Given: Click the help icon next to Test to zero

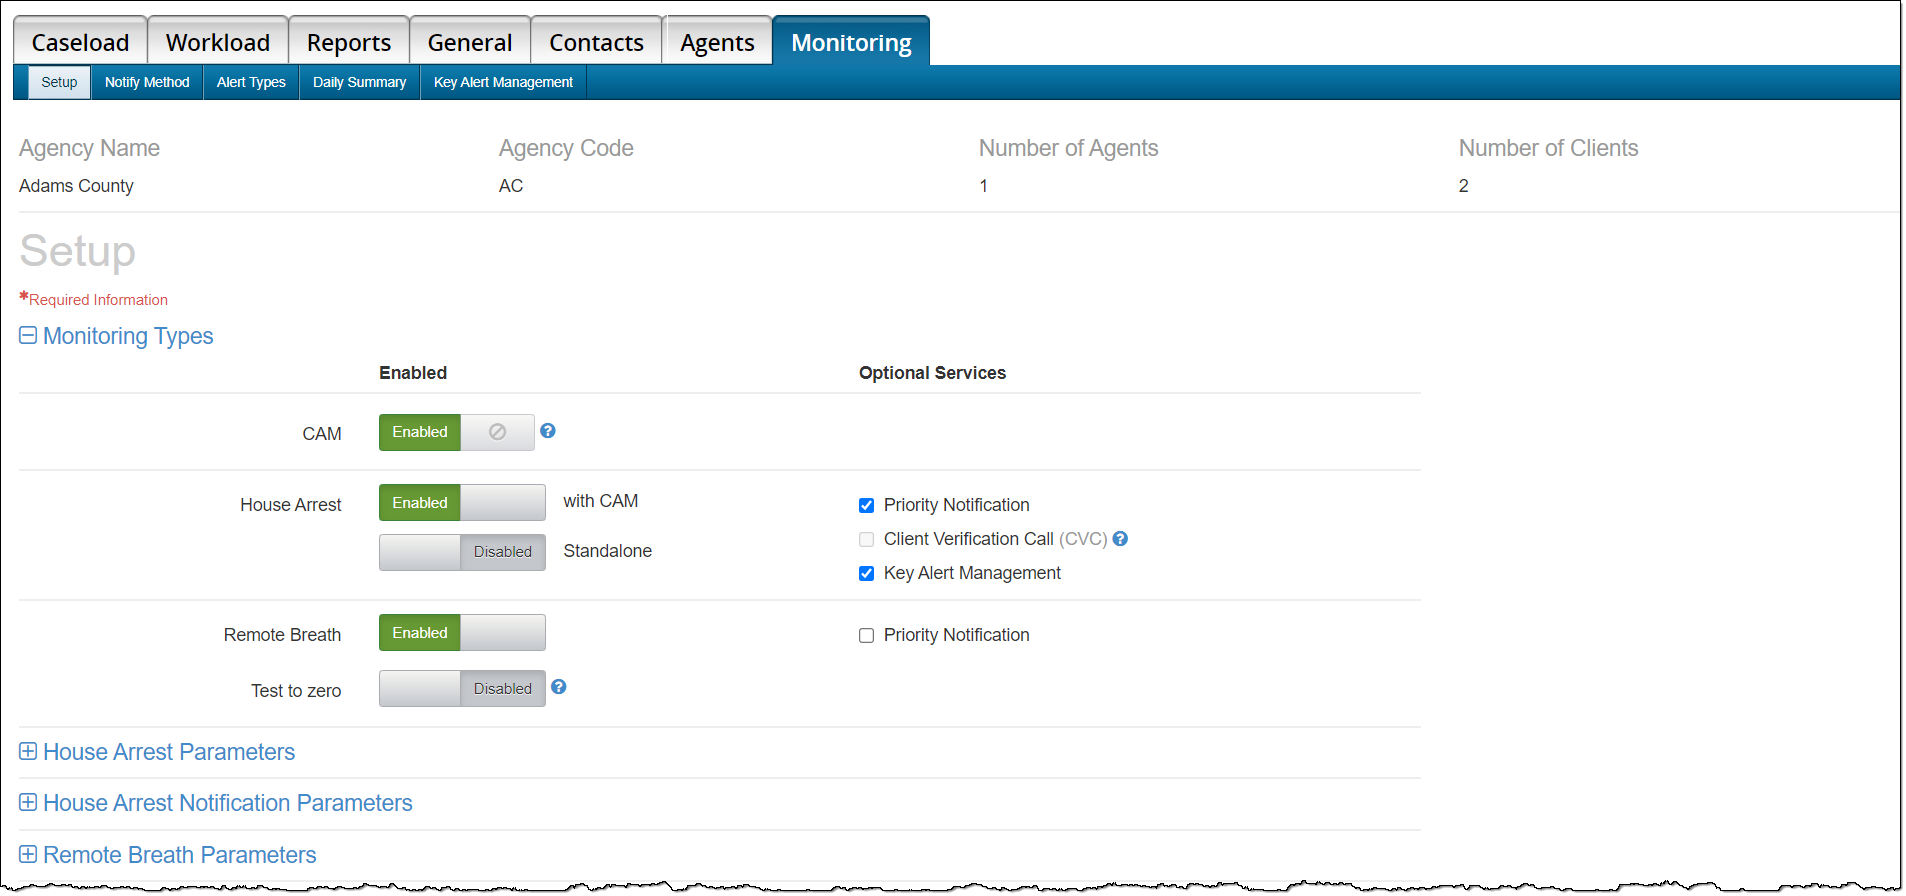Looking at the screenshot, I should [559, 687].
